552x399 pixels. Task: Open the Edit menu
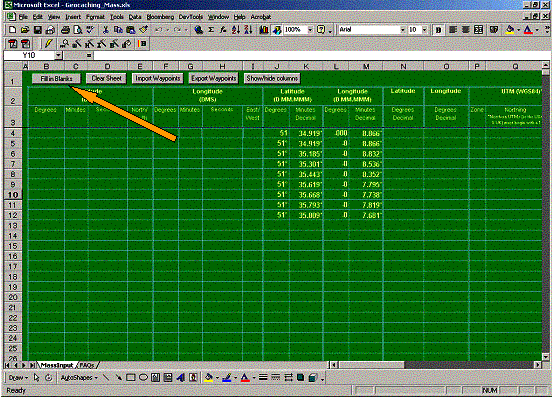pos(38,17)
